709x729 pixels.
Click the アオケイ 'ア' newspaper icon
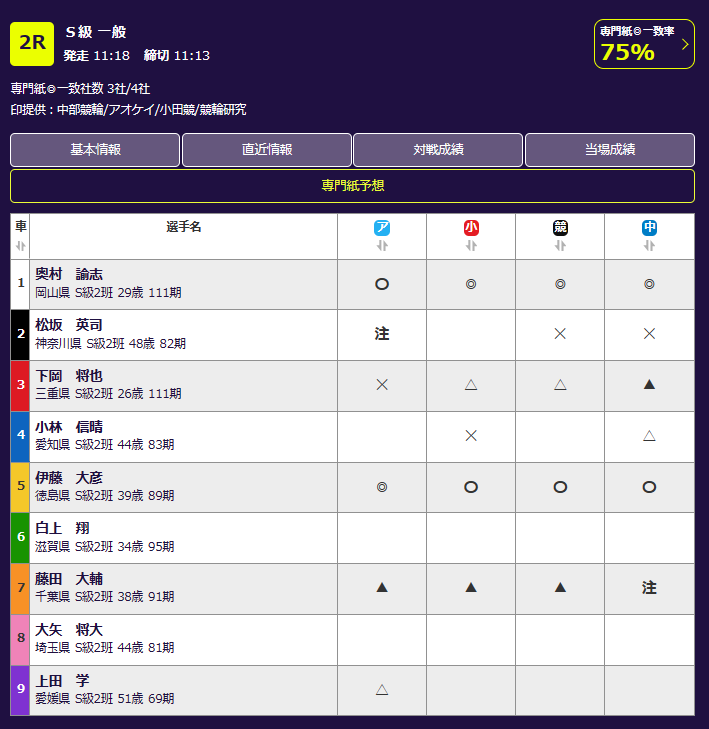381,228
